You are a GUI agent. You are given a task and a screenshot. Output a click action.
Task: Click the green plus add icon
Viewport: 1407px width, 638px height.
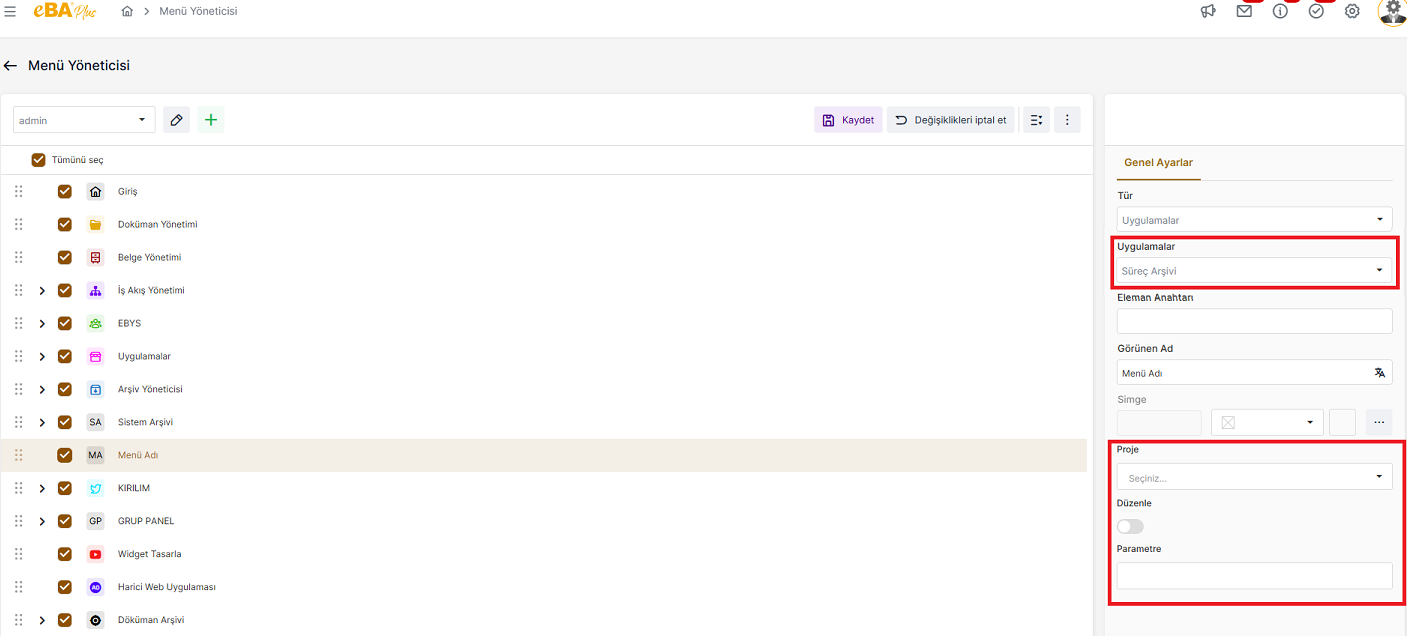point(210,120)
